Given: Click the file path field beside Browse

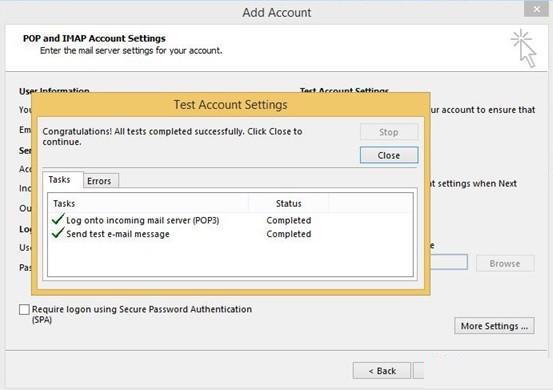Looking at the screenshot, I should (x=449, y=262).
